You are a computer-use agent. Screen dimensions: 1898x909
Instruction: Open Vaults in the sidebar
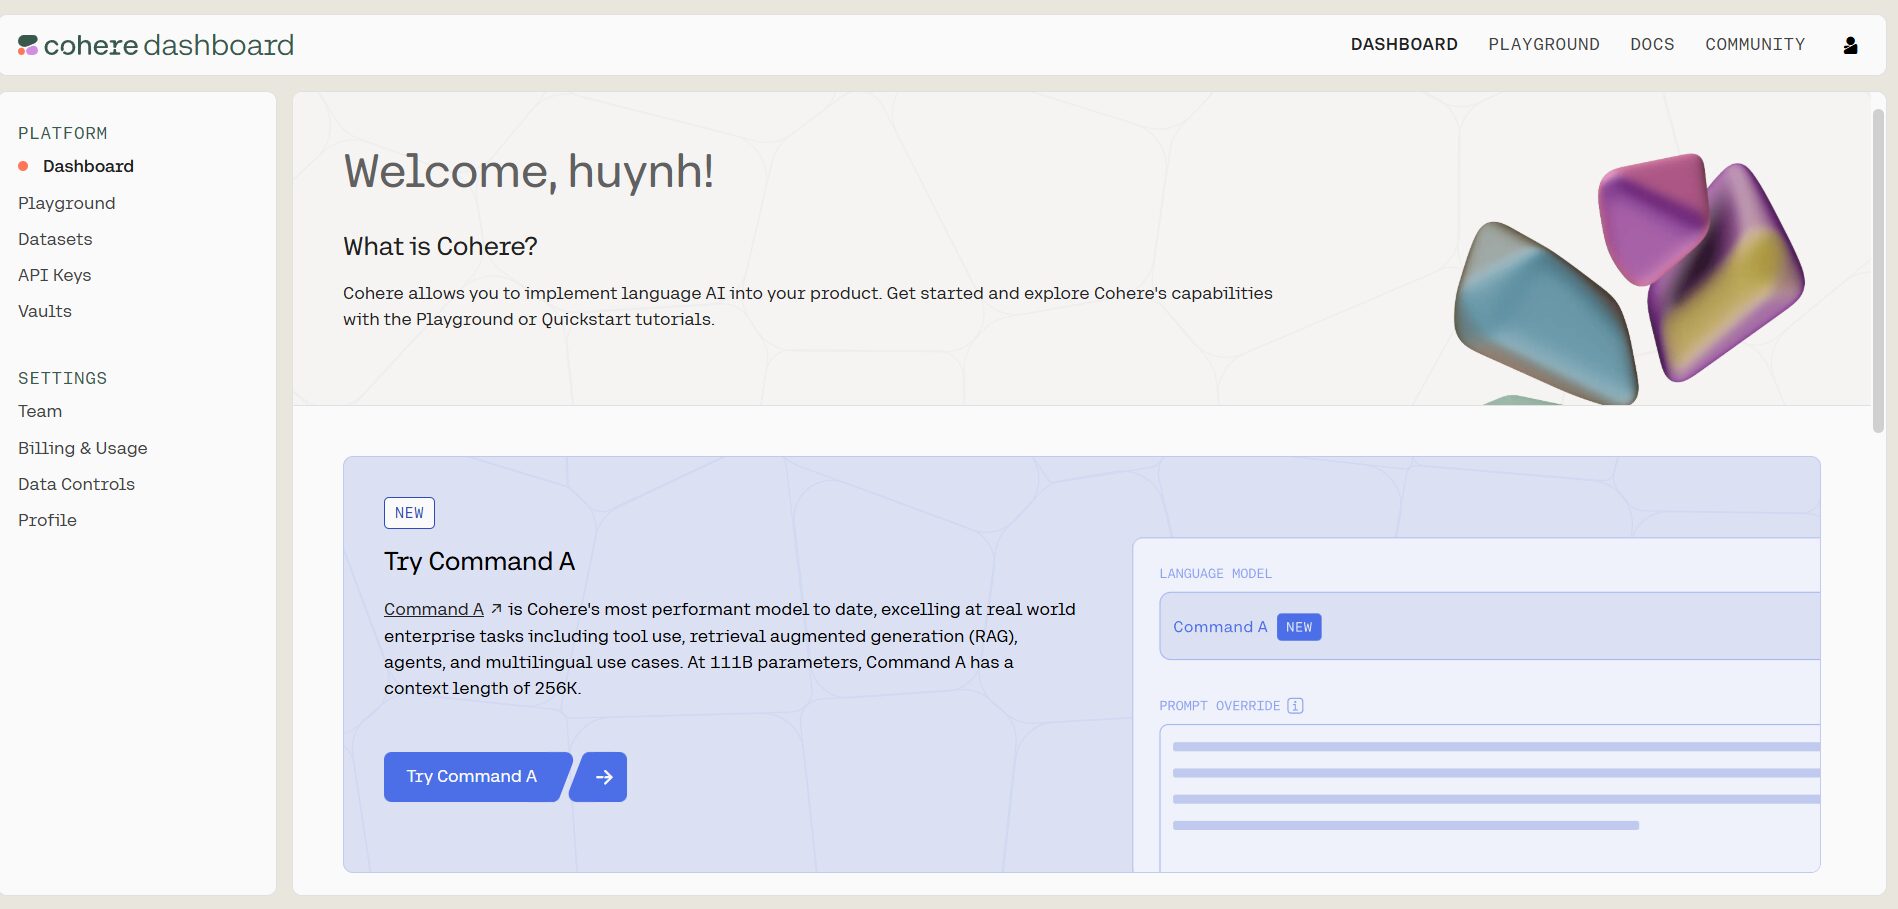(x=45, y=311)
